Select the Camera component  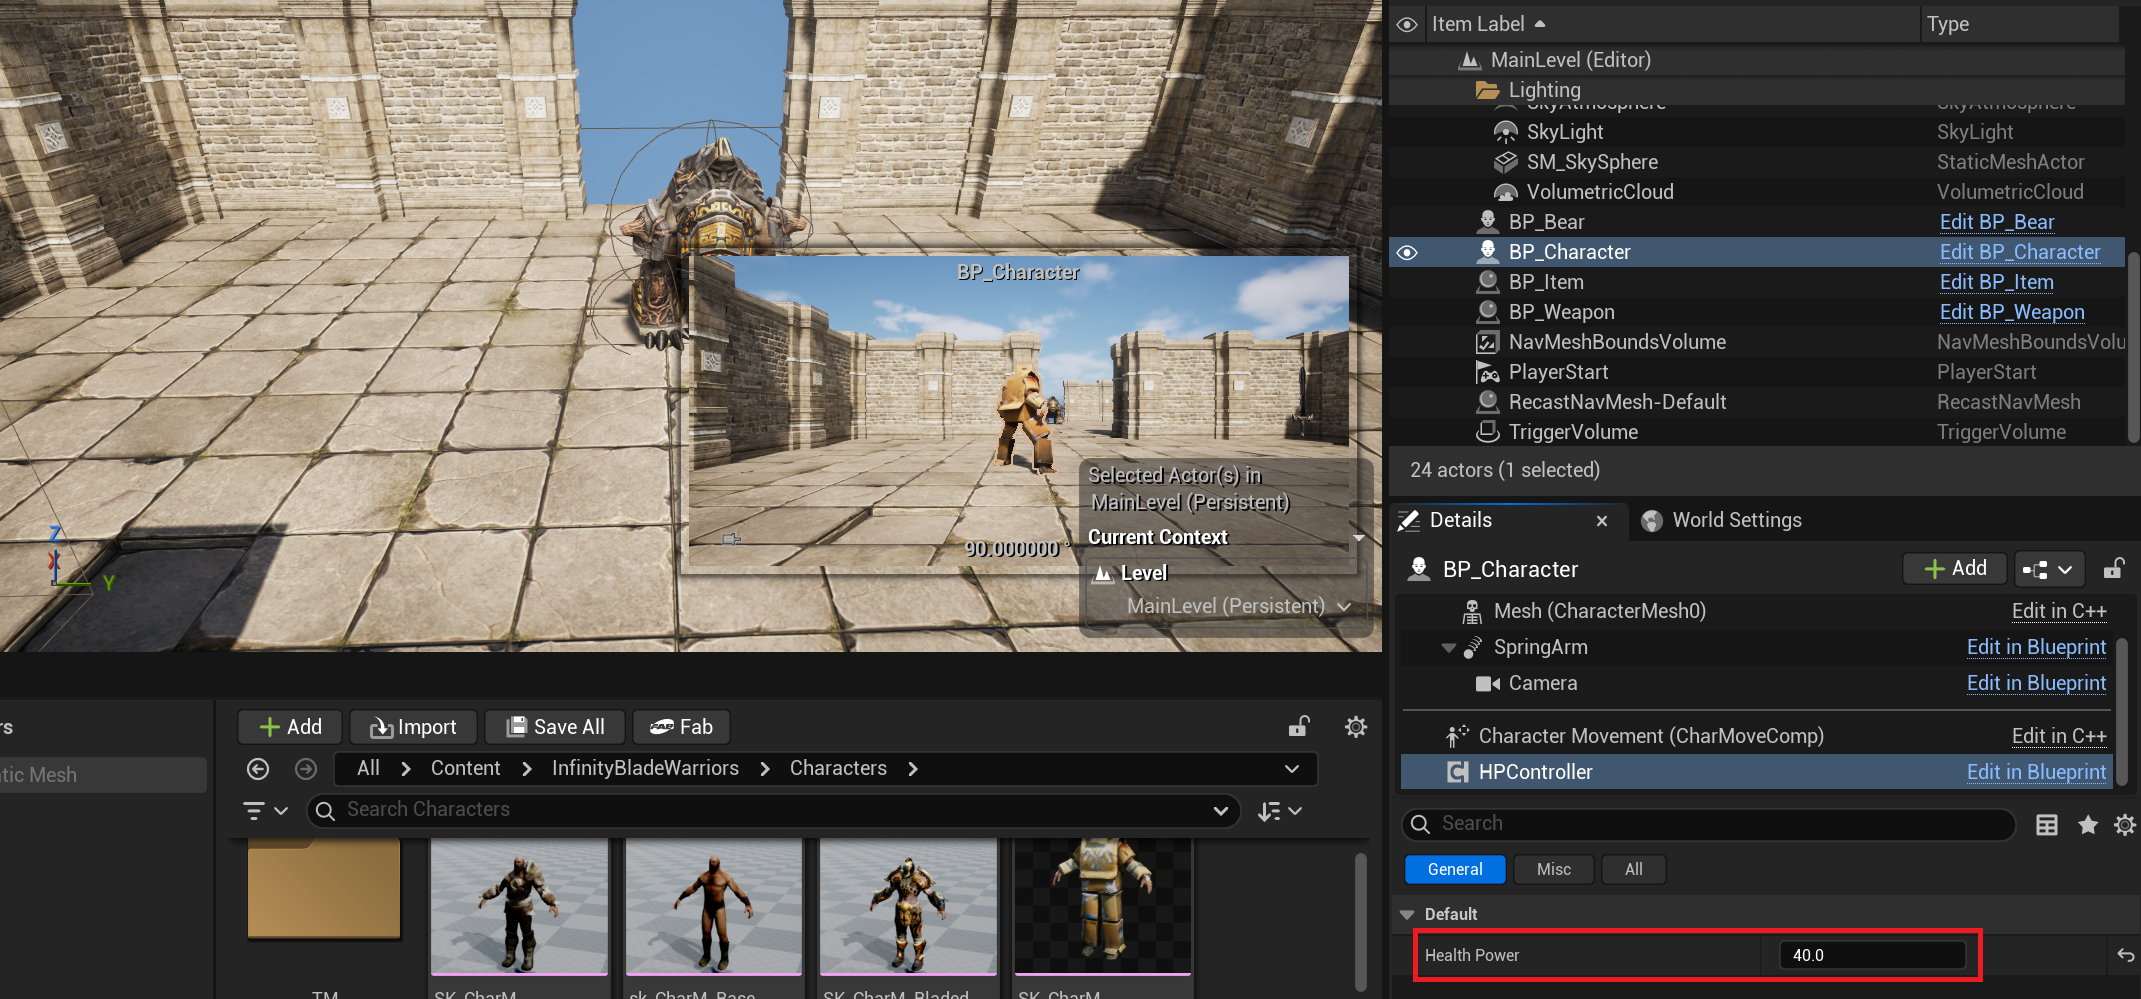1542,683
